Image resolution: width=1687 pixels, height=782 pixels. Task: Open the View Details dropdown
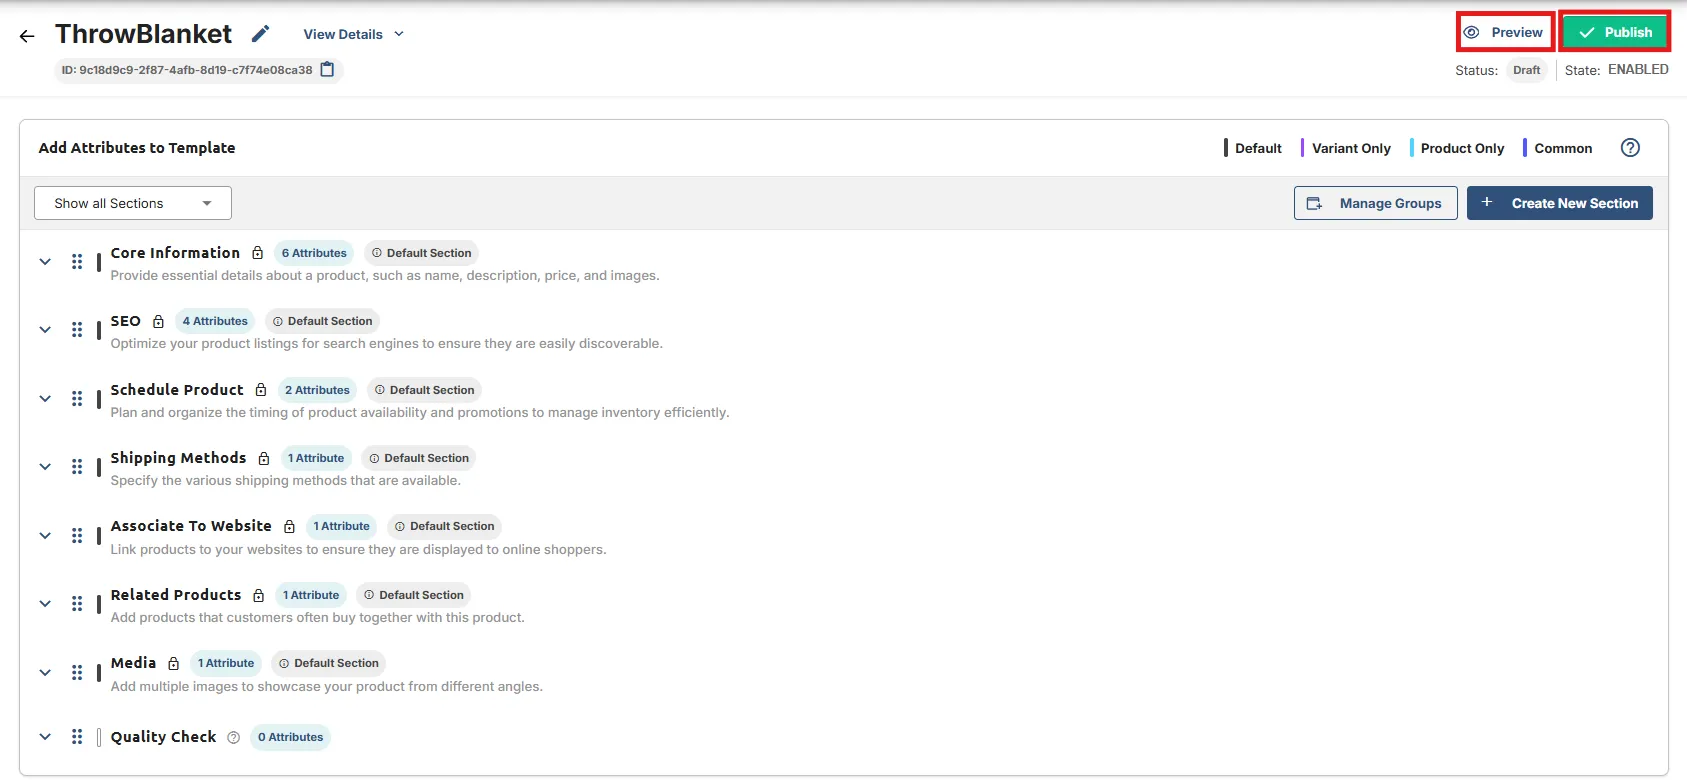pos(354,34)
